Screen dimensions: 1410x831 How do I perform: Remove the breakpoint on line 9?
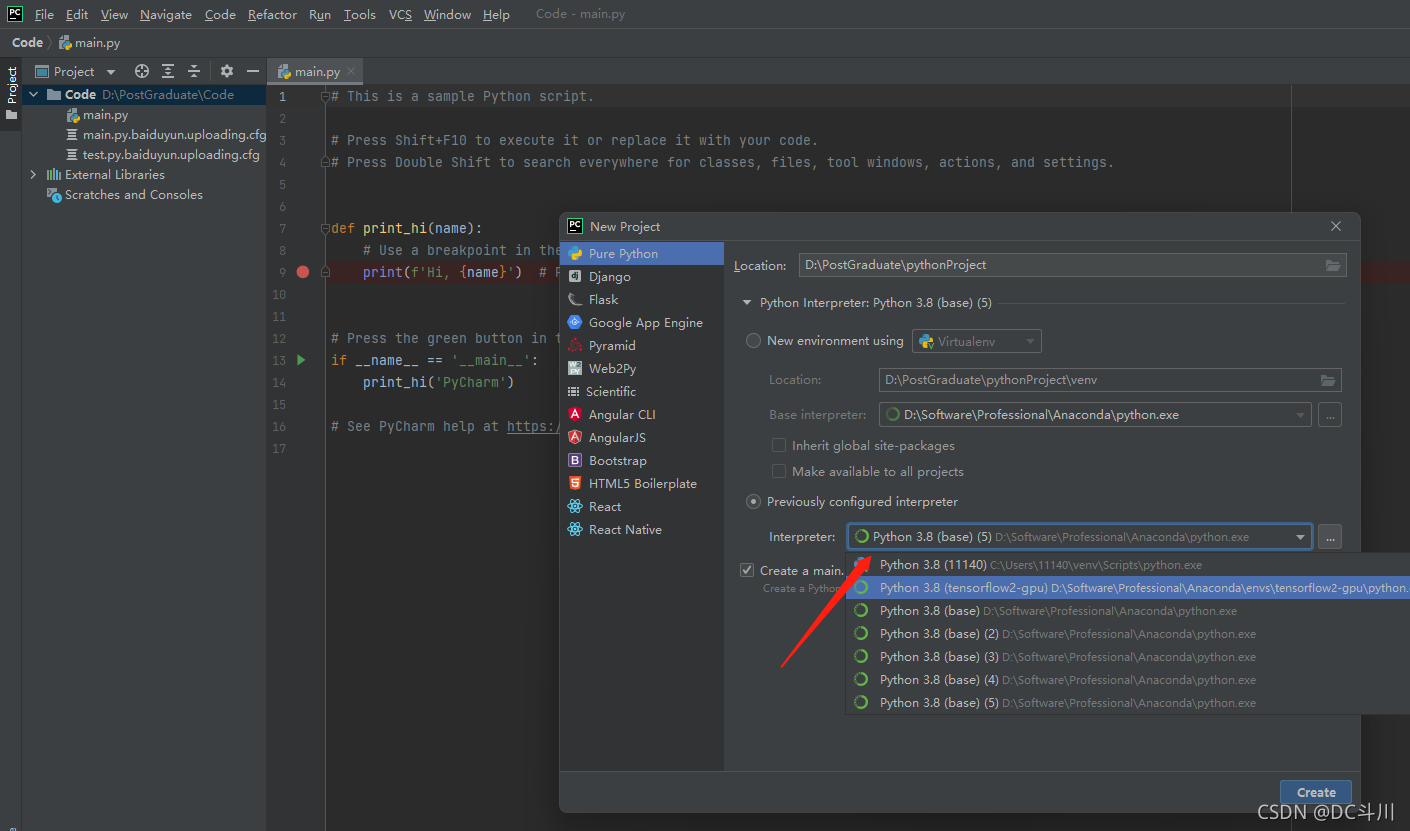[x=303, y=272]
